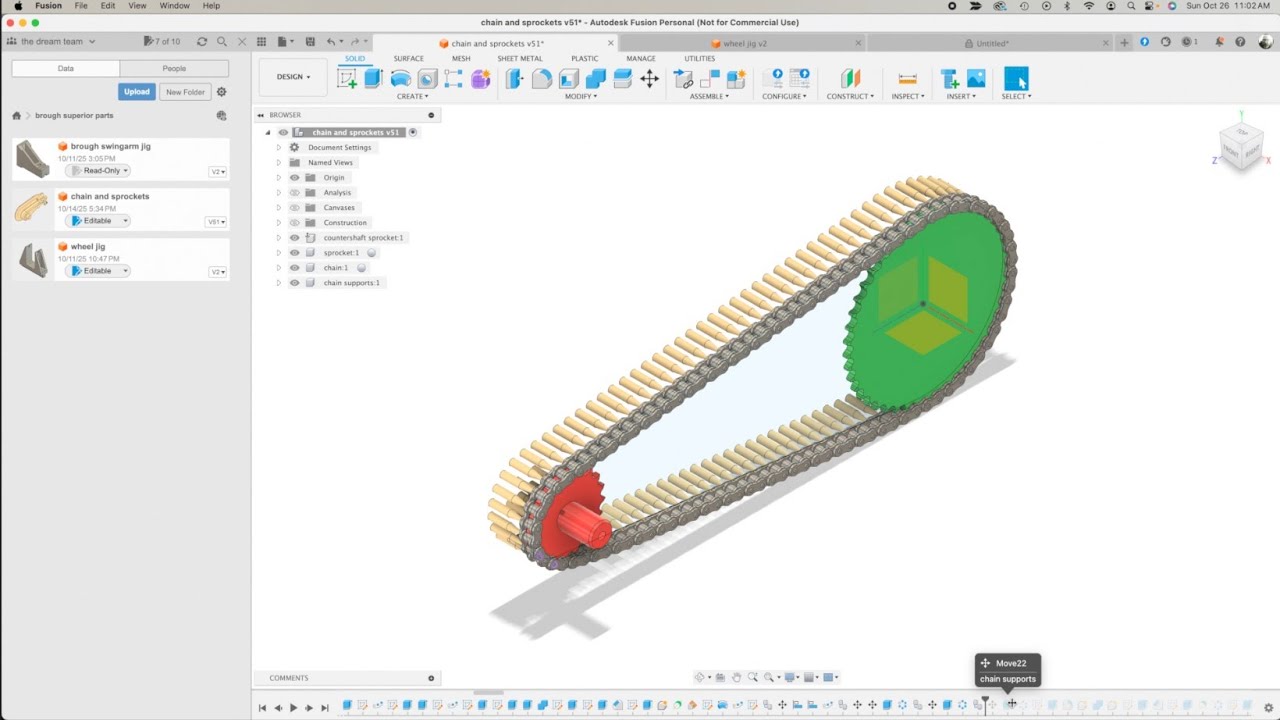Select the Fillet tool icon
The height and width of the screenshot is (720, 1280).
pyautogui.click(x=541, y=79)
